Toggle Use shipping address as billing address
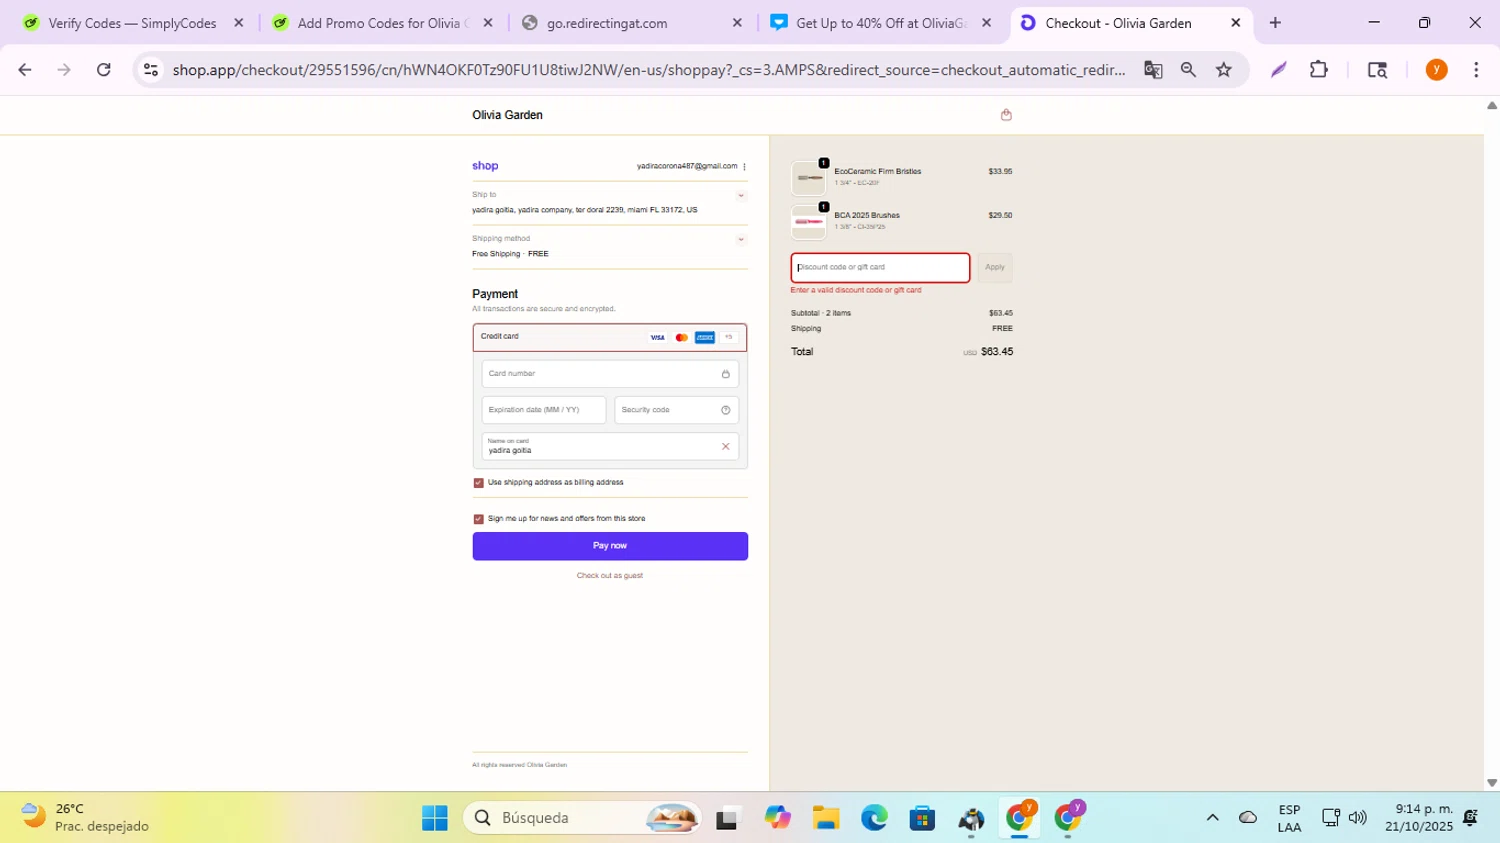Viewport: 1500px width, 843px height. [x=478, y=483]
